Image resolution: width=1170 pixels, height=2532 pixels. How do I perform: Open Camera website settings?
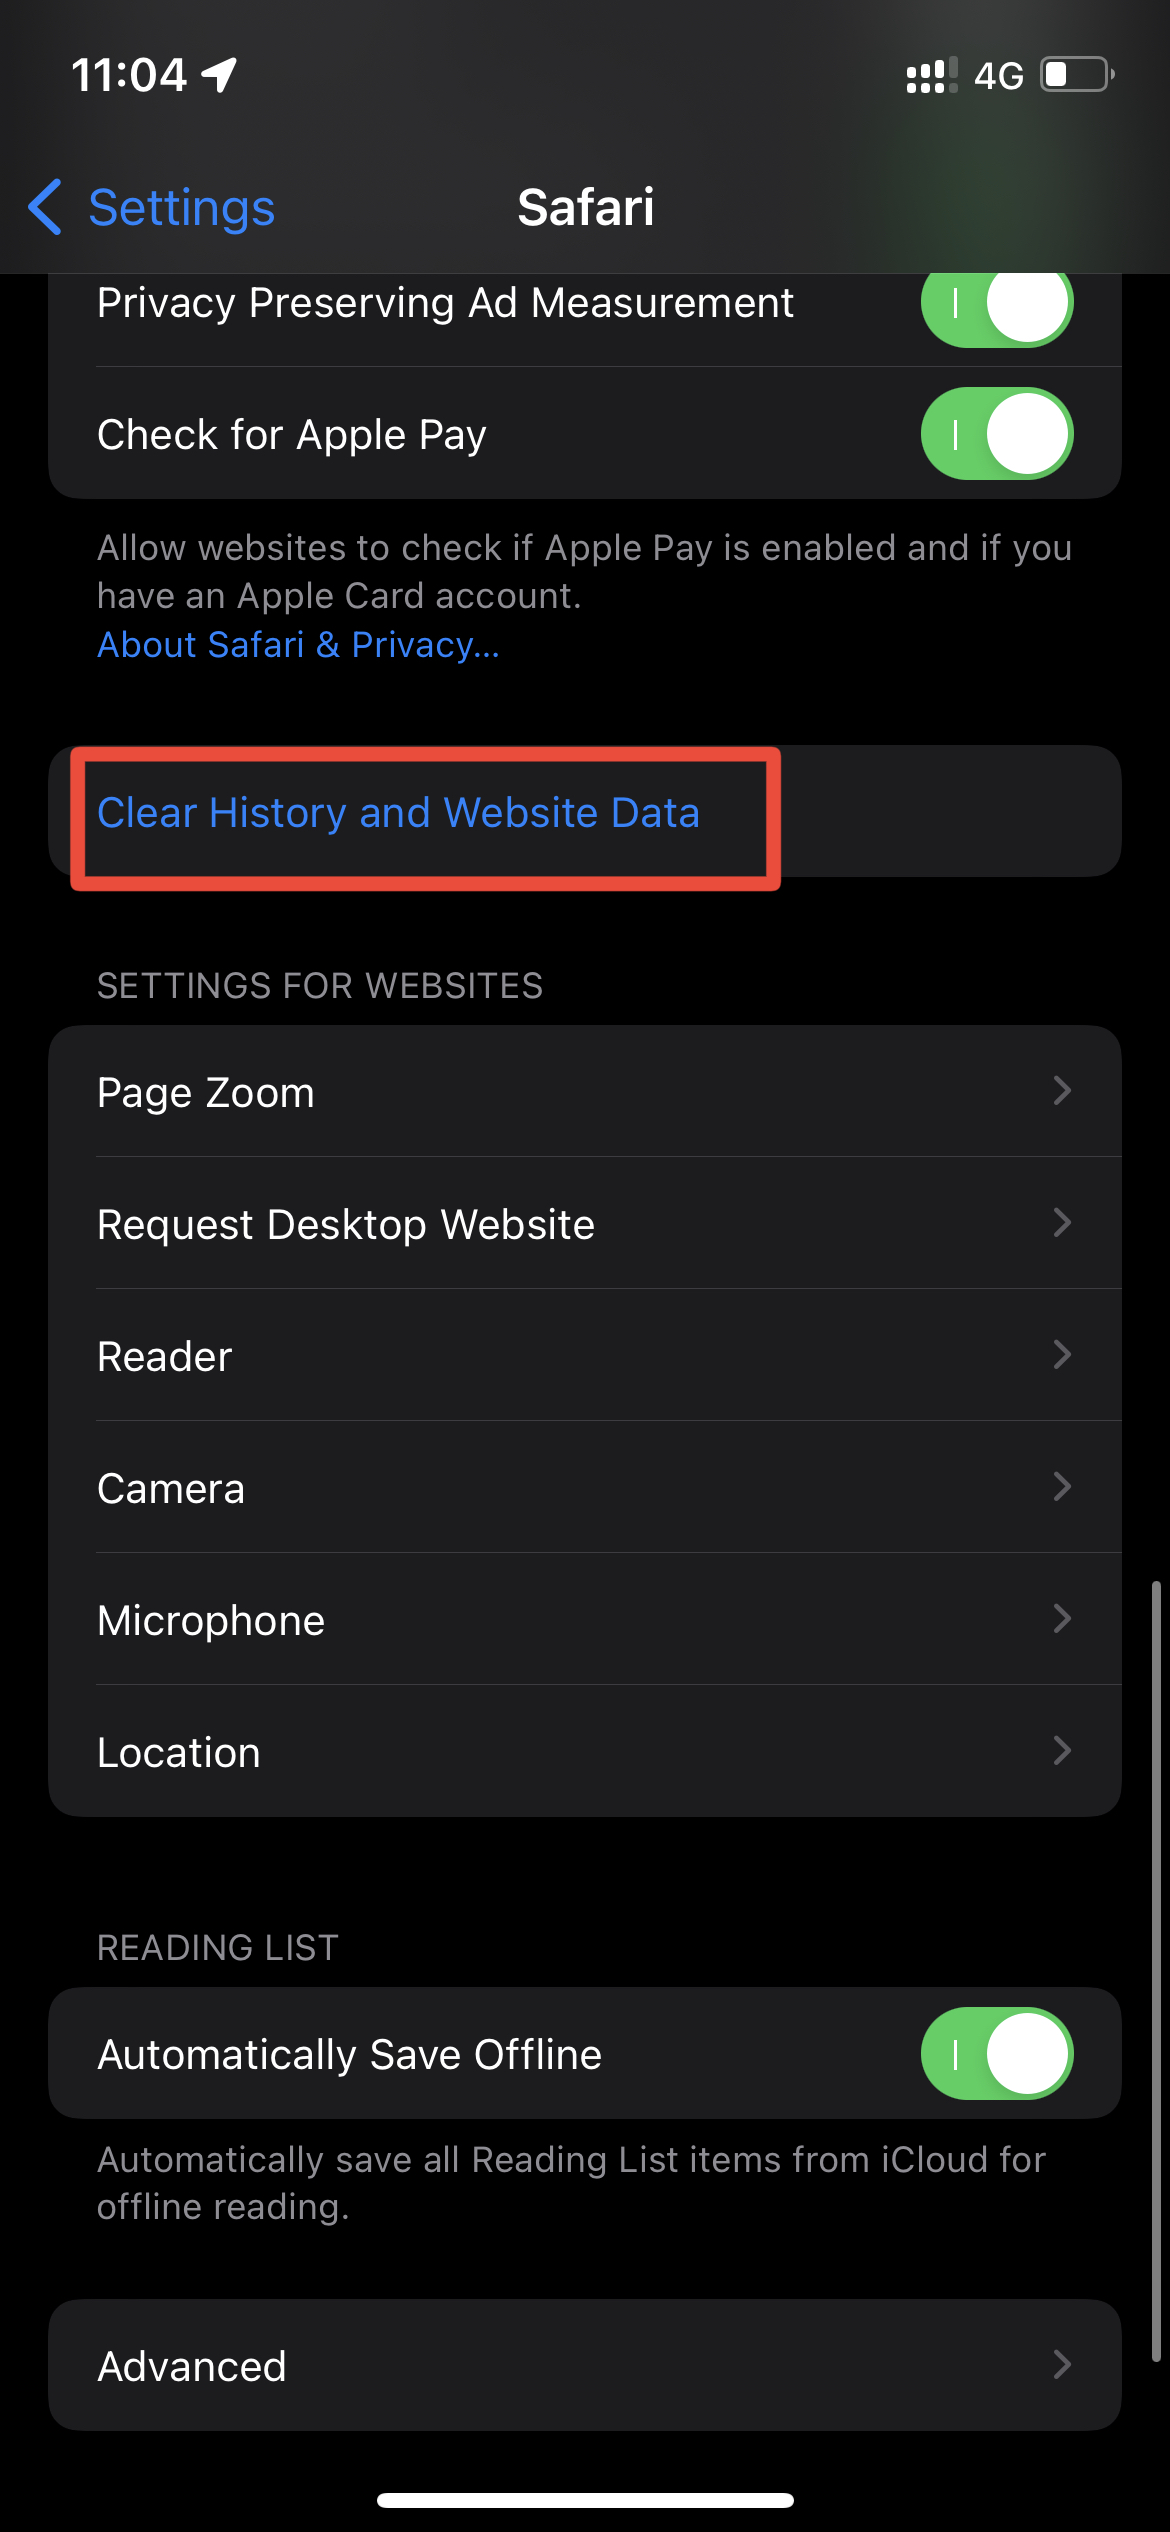pyautogui.click(x=585, y=1487)
